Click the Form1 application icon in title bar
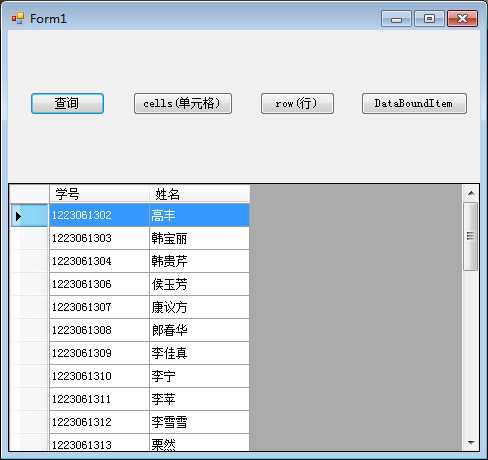The width and height of the screenshot is (488, 460). coord(18,18)
